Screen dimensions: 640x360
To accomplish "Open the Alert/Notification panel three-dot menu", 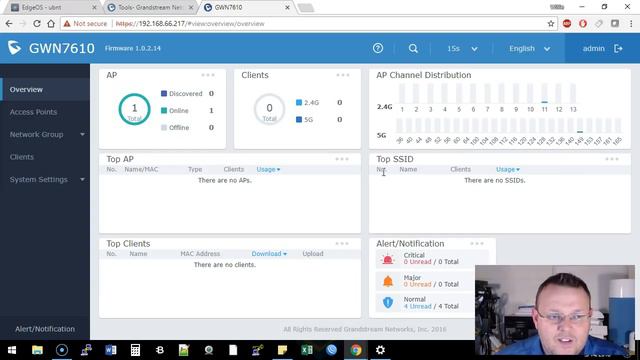I will point(477,244).
